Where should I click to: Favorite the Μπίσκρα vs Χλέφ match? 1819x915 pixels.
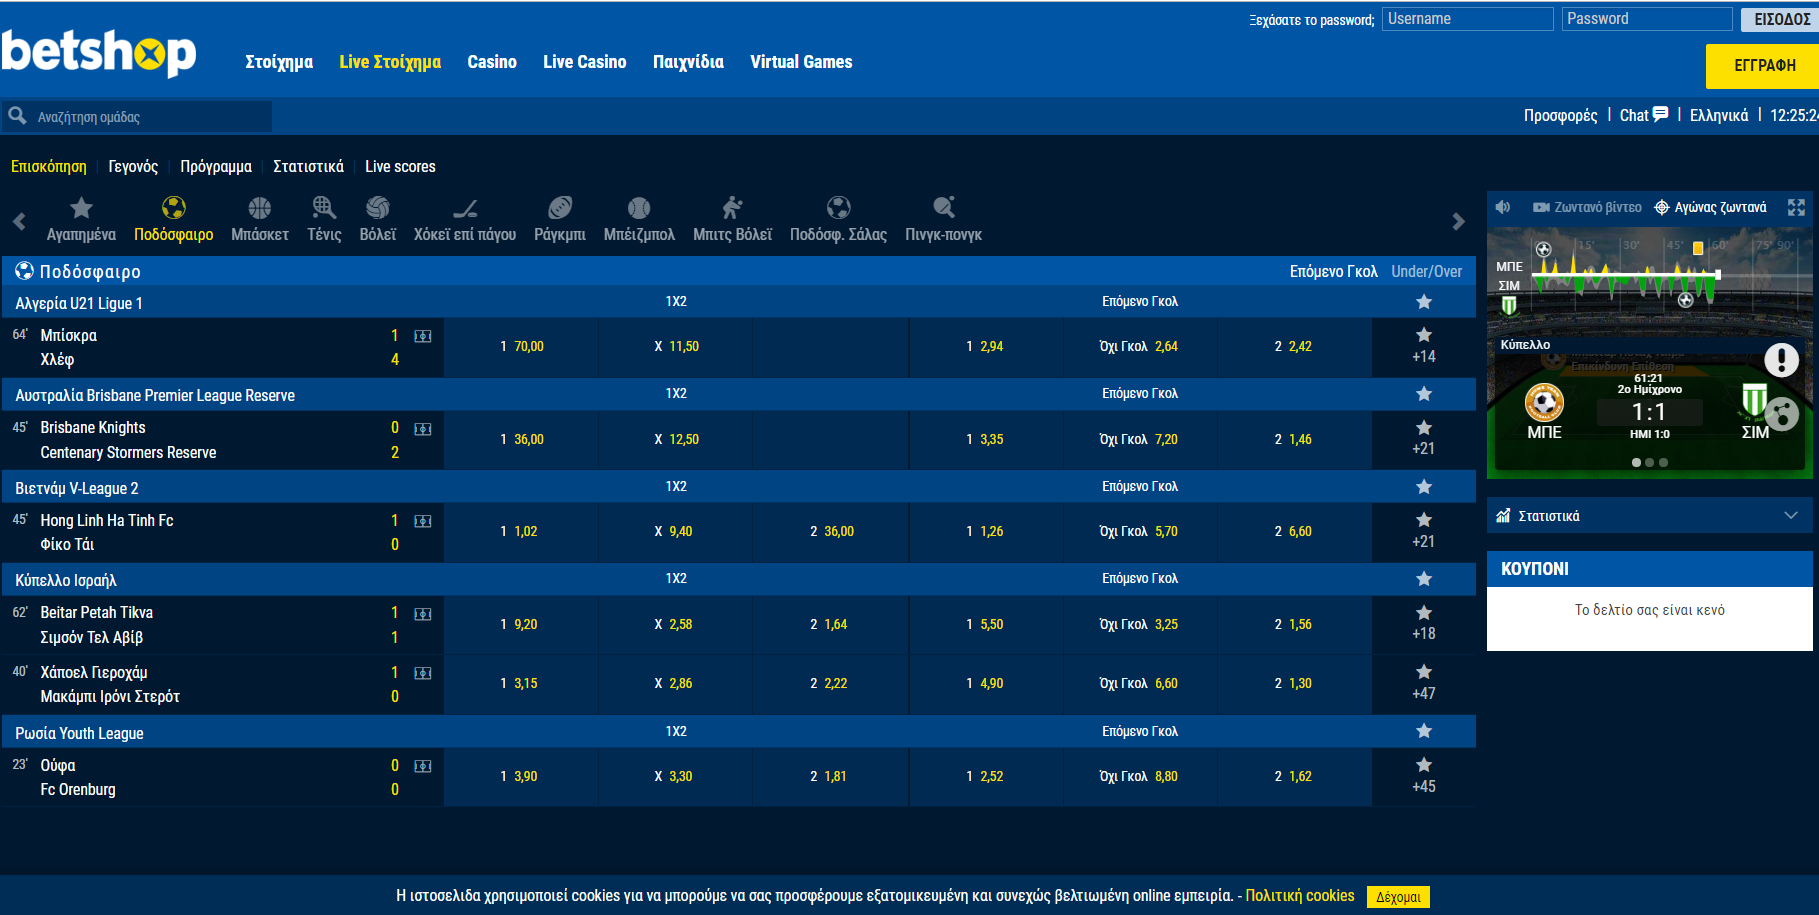[1424, 335]
